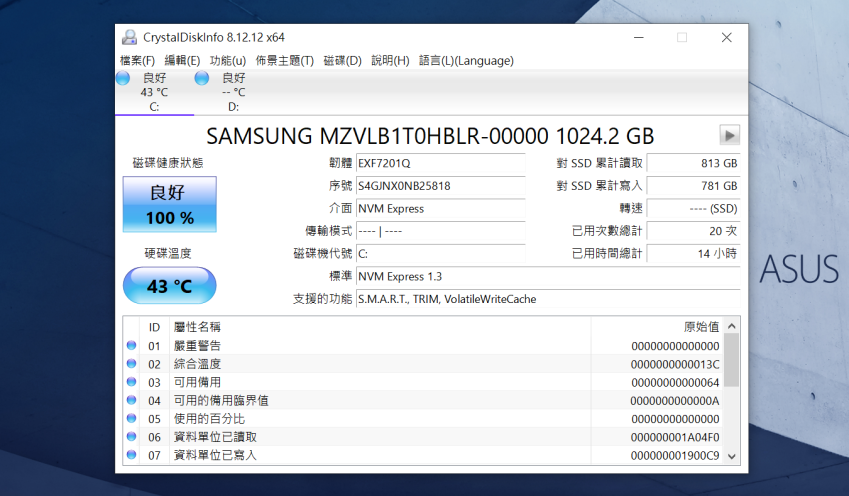
Task: Select the C: drive tab
Action: point(154,92)
